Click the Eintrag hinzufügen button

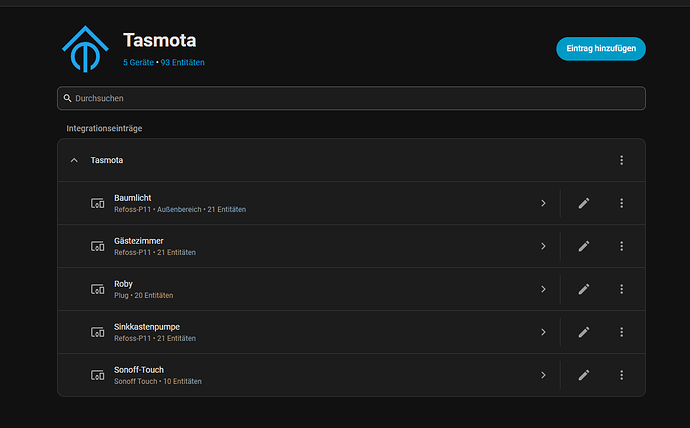pos(601,48)
